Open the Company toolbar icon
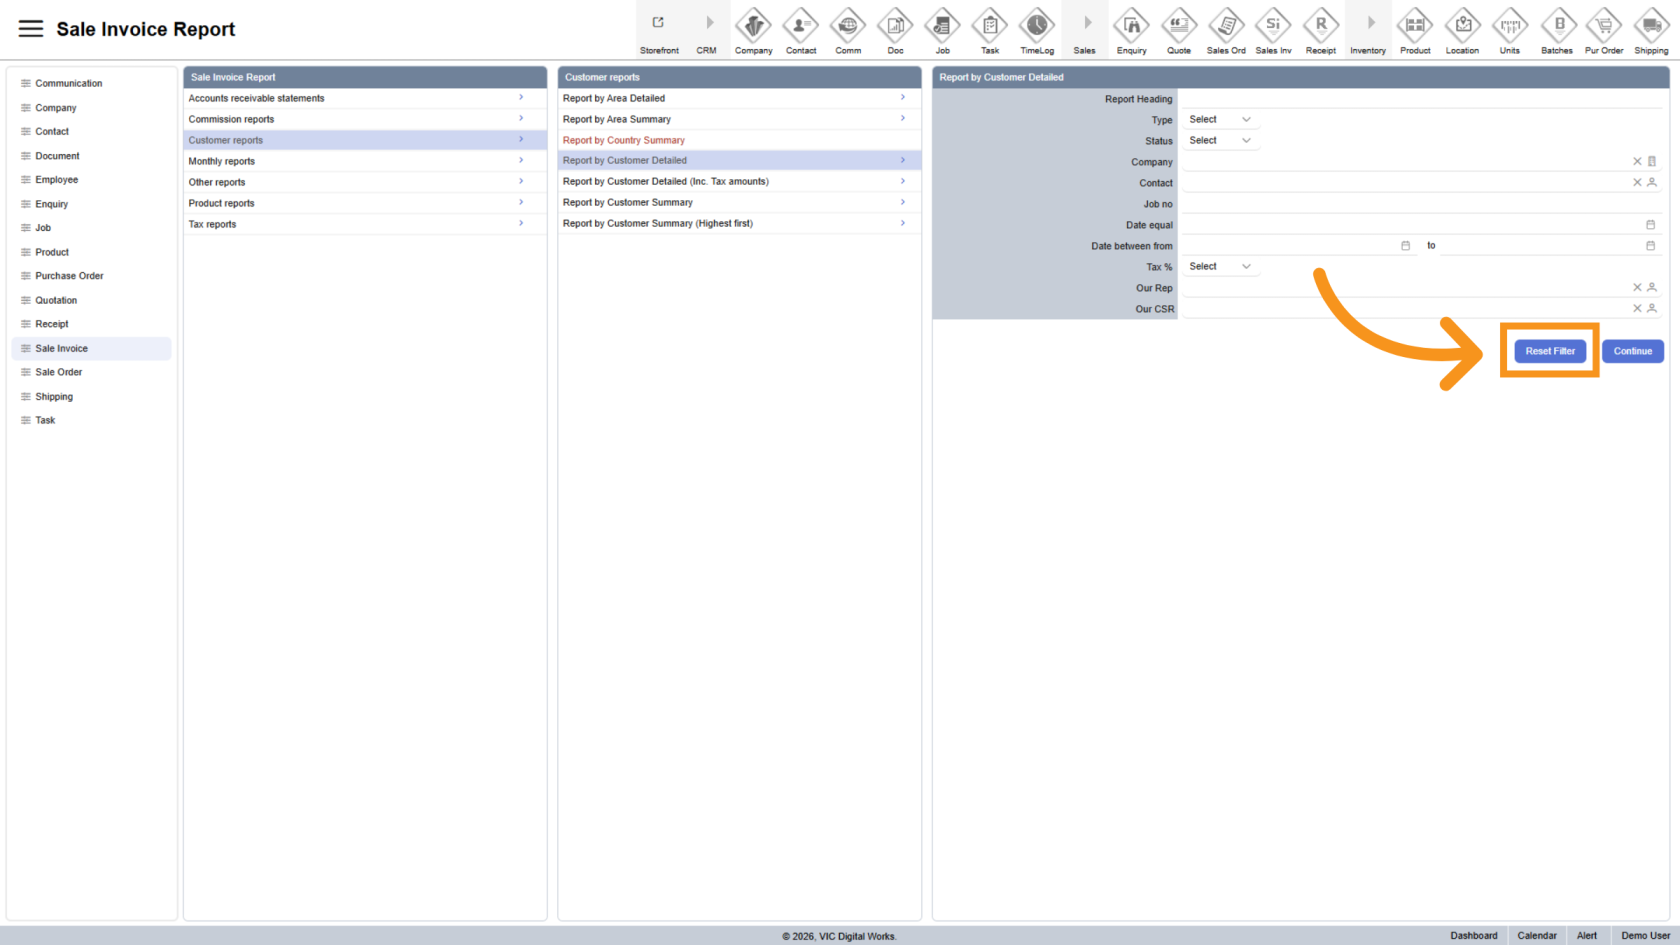This screenshot has height=945, width=1680. coord(753,26)
